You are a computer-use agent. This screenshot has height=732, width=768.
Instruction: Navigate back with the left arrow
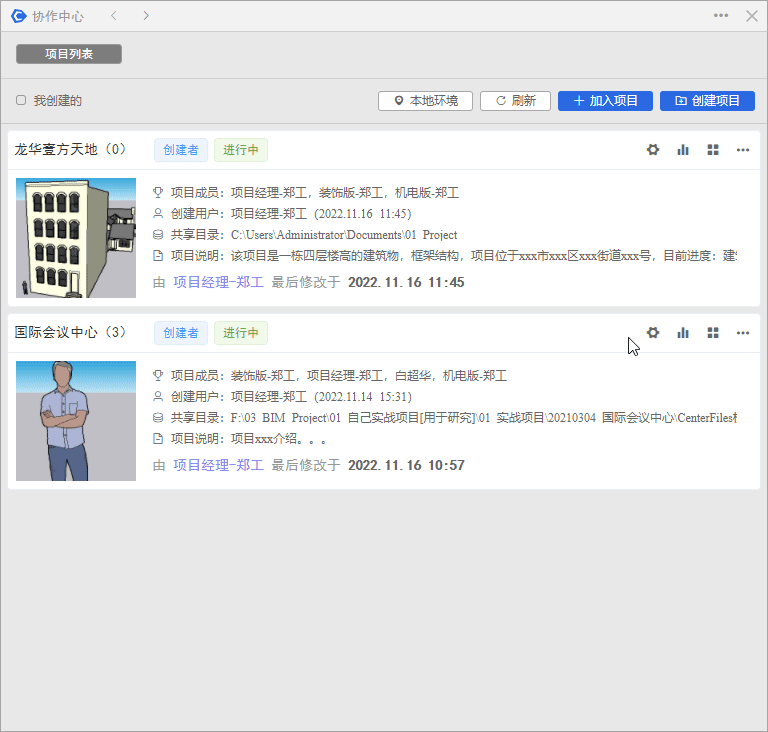pyautogui.click(x=113, y=16)
